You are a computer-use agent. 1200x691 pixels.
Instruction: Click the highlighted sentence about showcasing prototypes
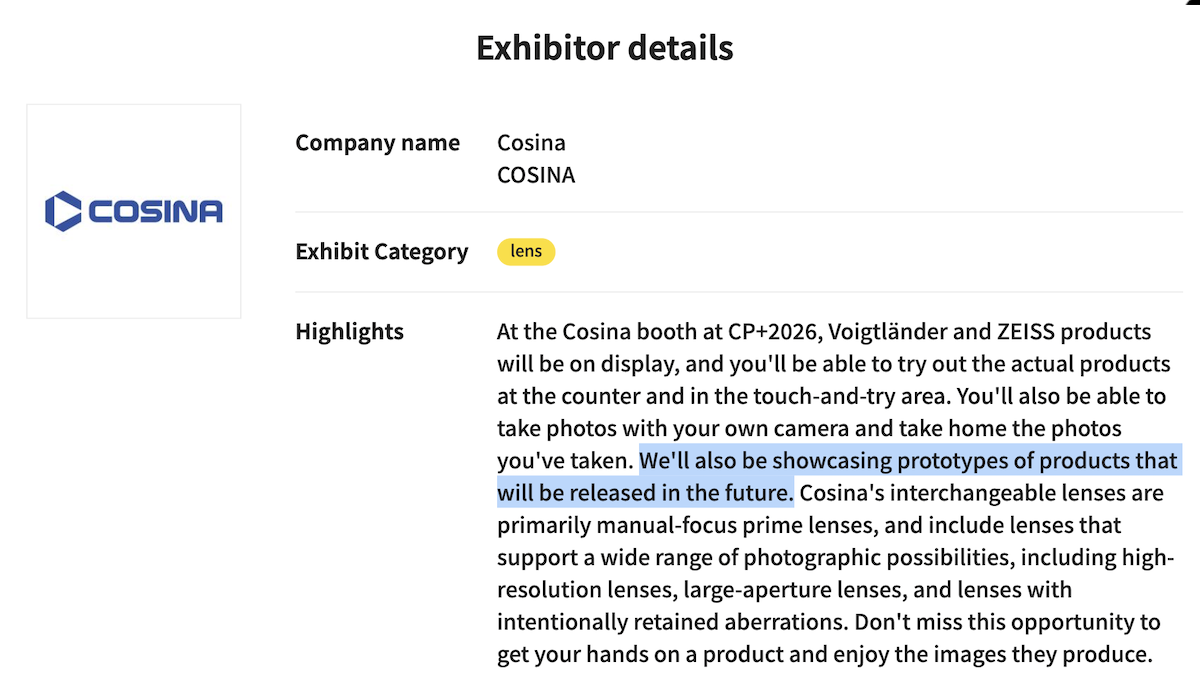pos(909,461)
